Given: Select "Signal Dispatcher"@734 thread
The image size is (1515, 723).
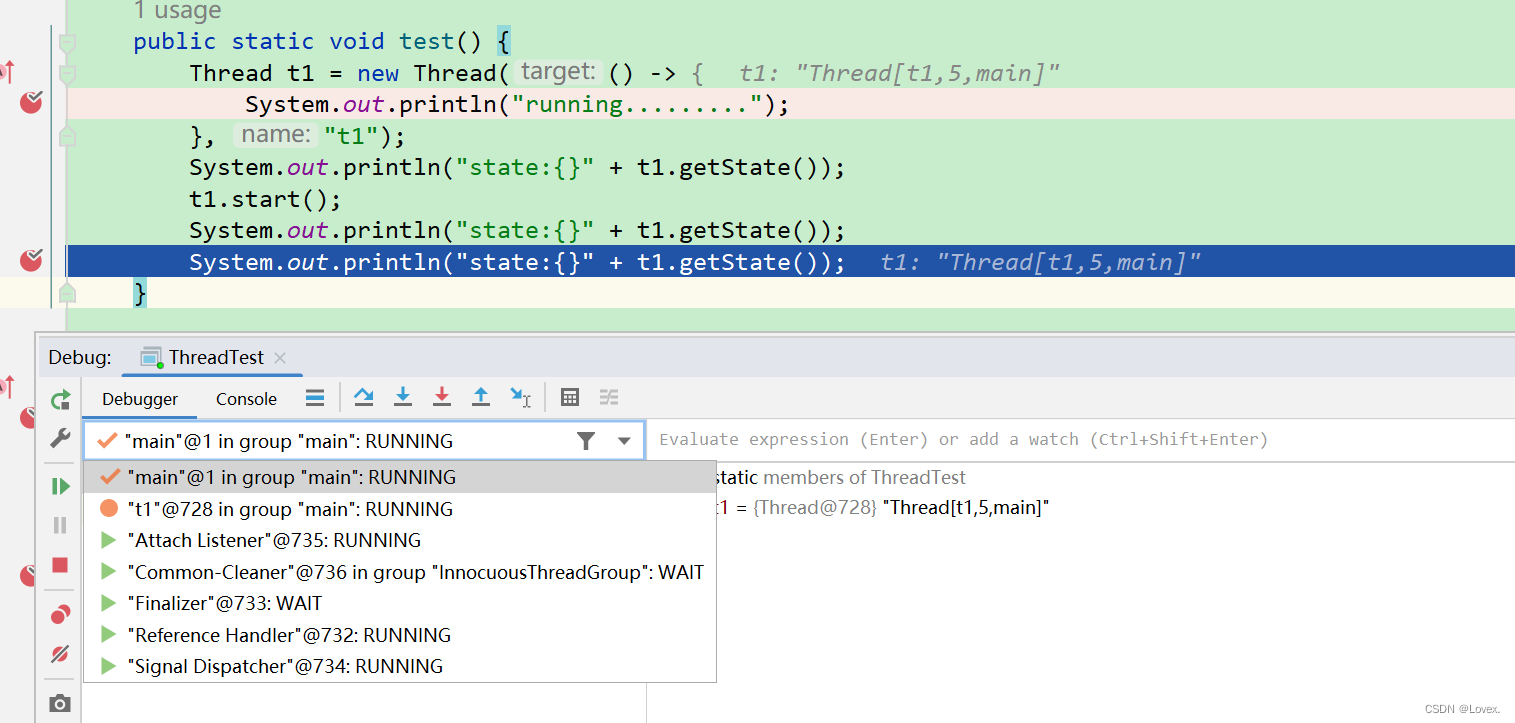Looking at the screenshot, I should (x=400, y=666).
